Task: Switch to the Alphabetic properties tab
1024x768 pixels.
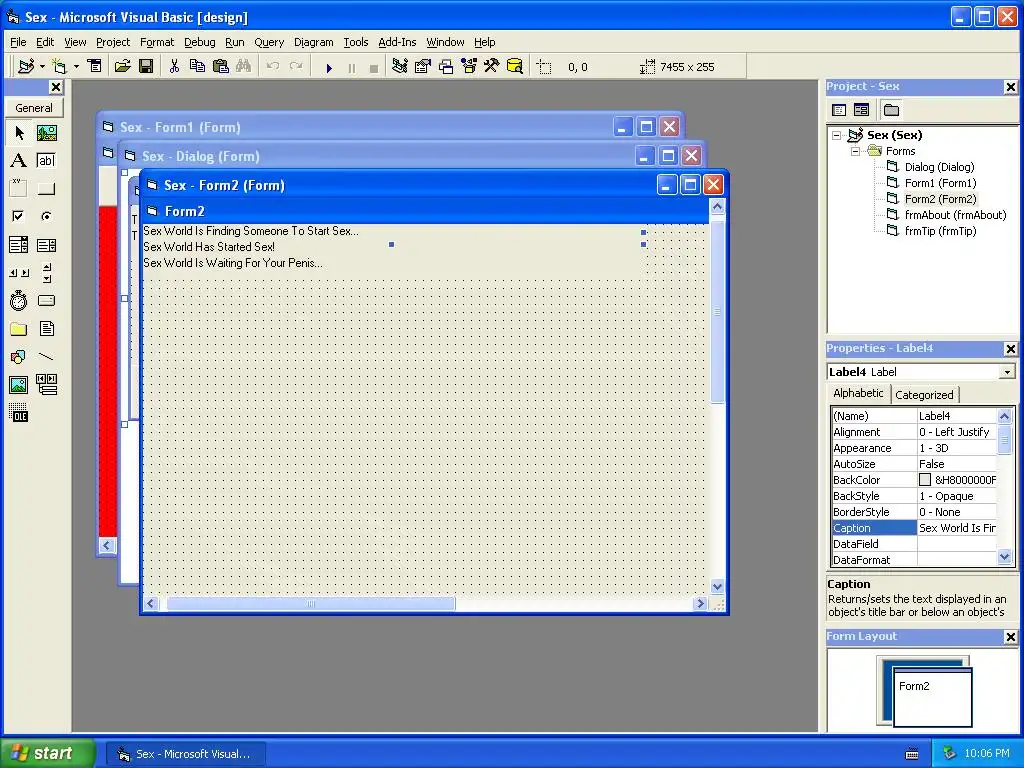Action: [x=858, y=393]
